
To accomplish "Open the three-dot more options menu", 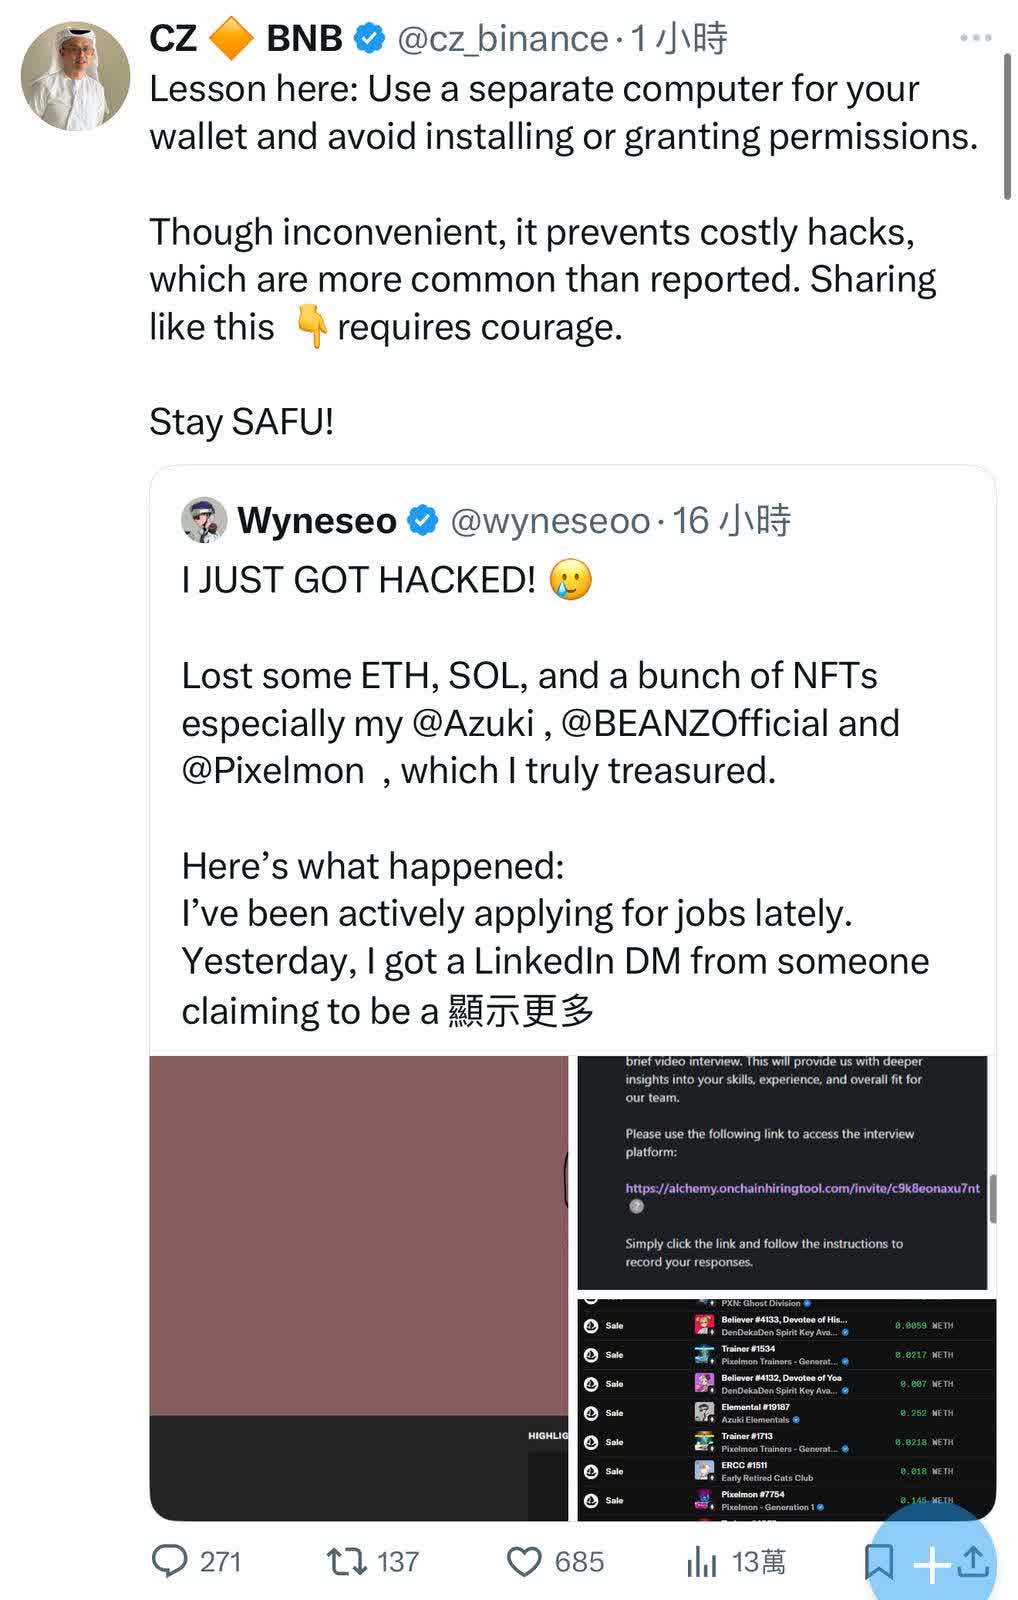I will (975, 38).
